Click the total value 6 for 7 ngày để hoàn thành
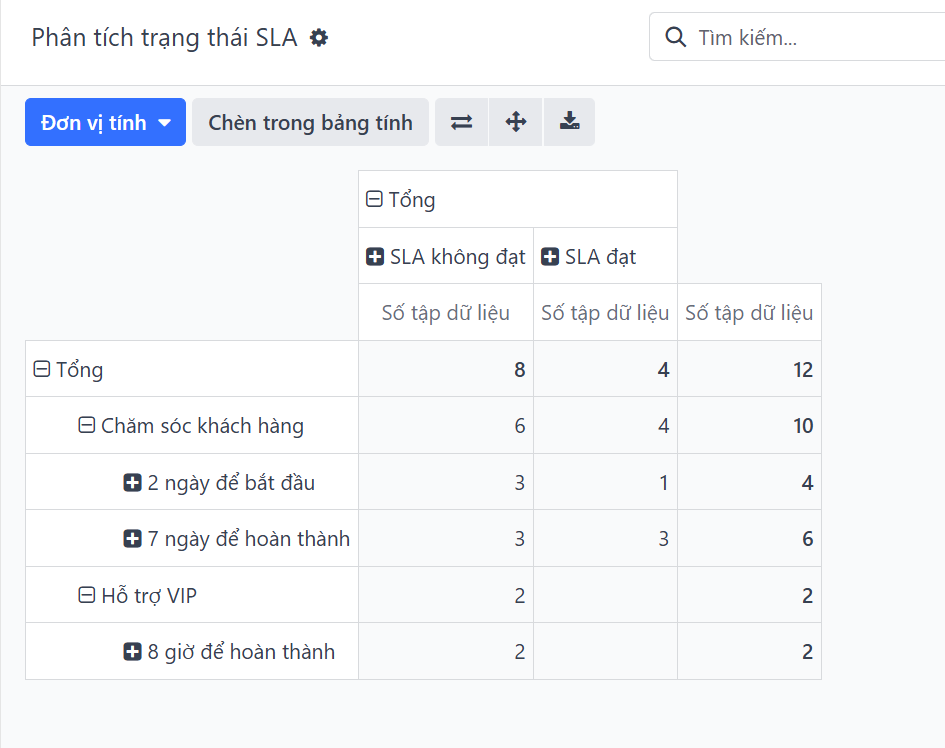This screenshot has height=748, width=945. click(x=750, y=538)
